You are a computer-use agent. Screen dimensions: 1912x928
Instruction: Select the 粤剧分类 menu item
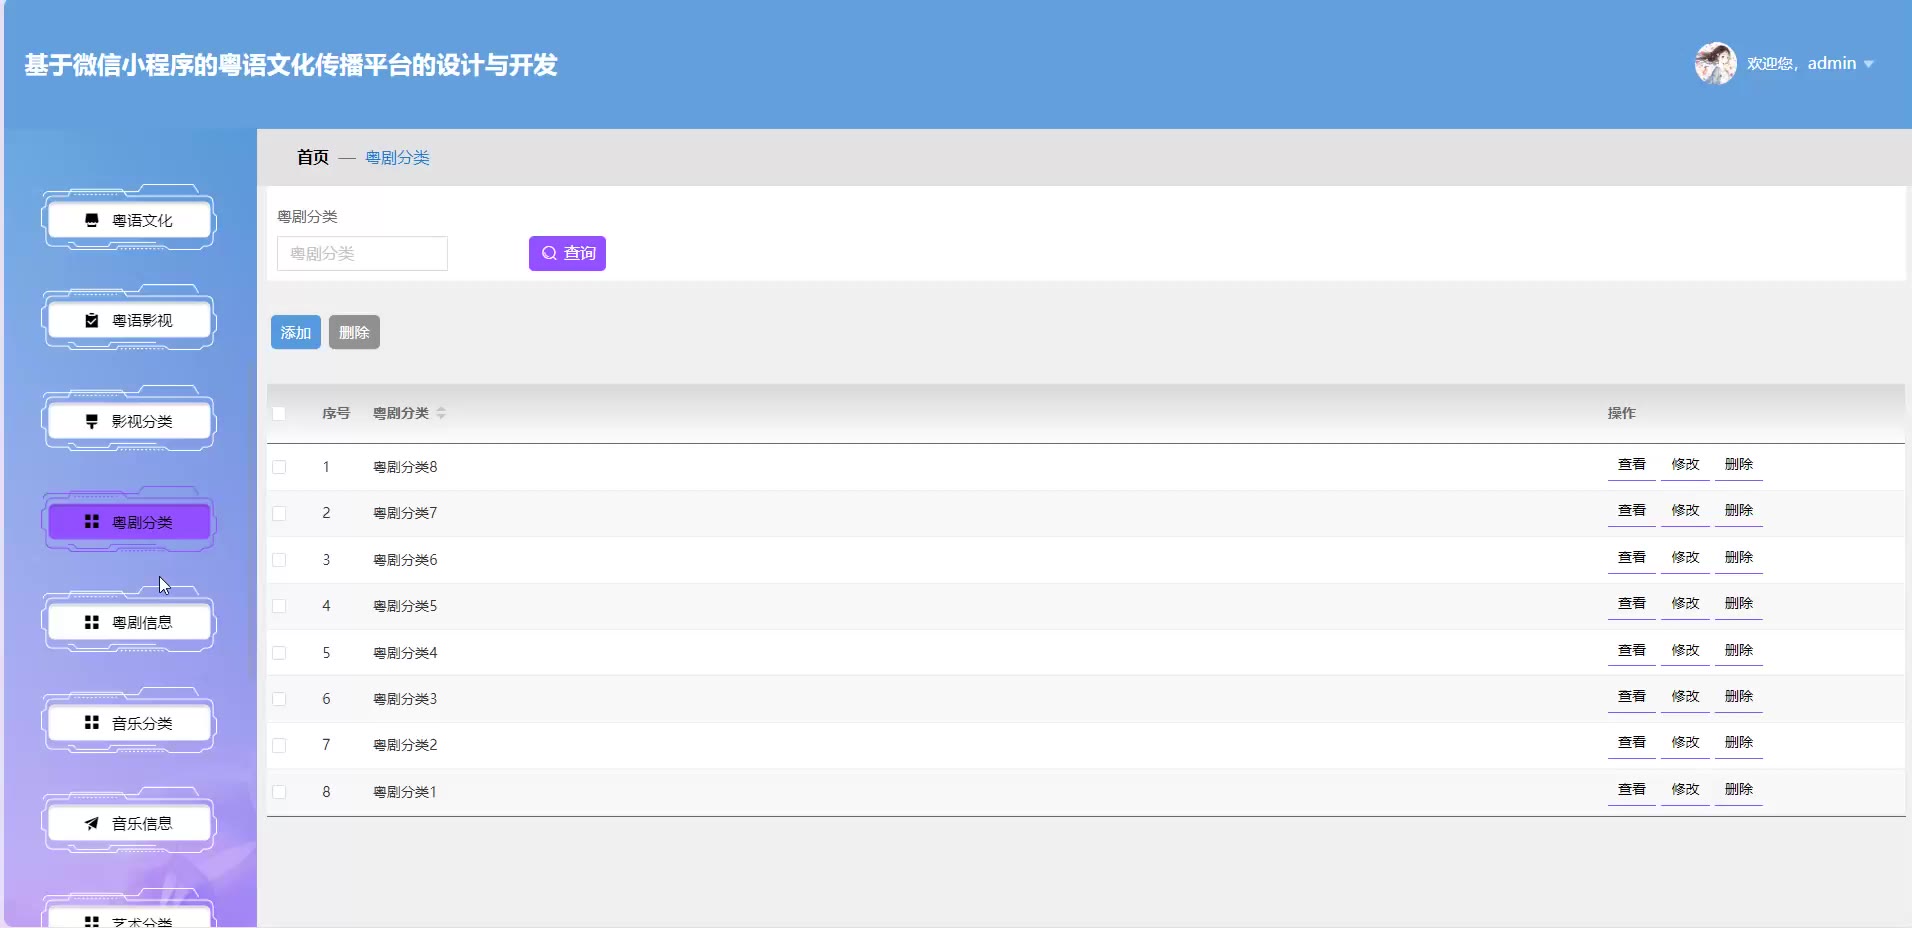129,522
